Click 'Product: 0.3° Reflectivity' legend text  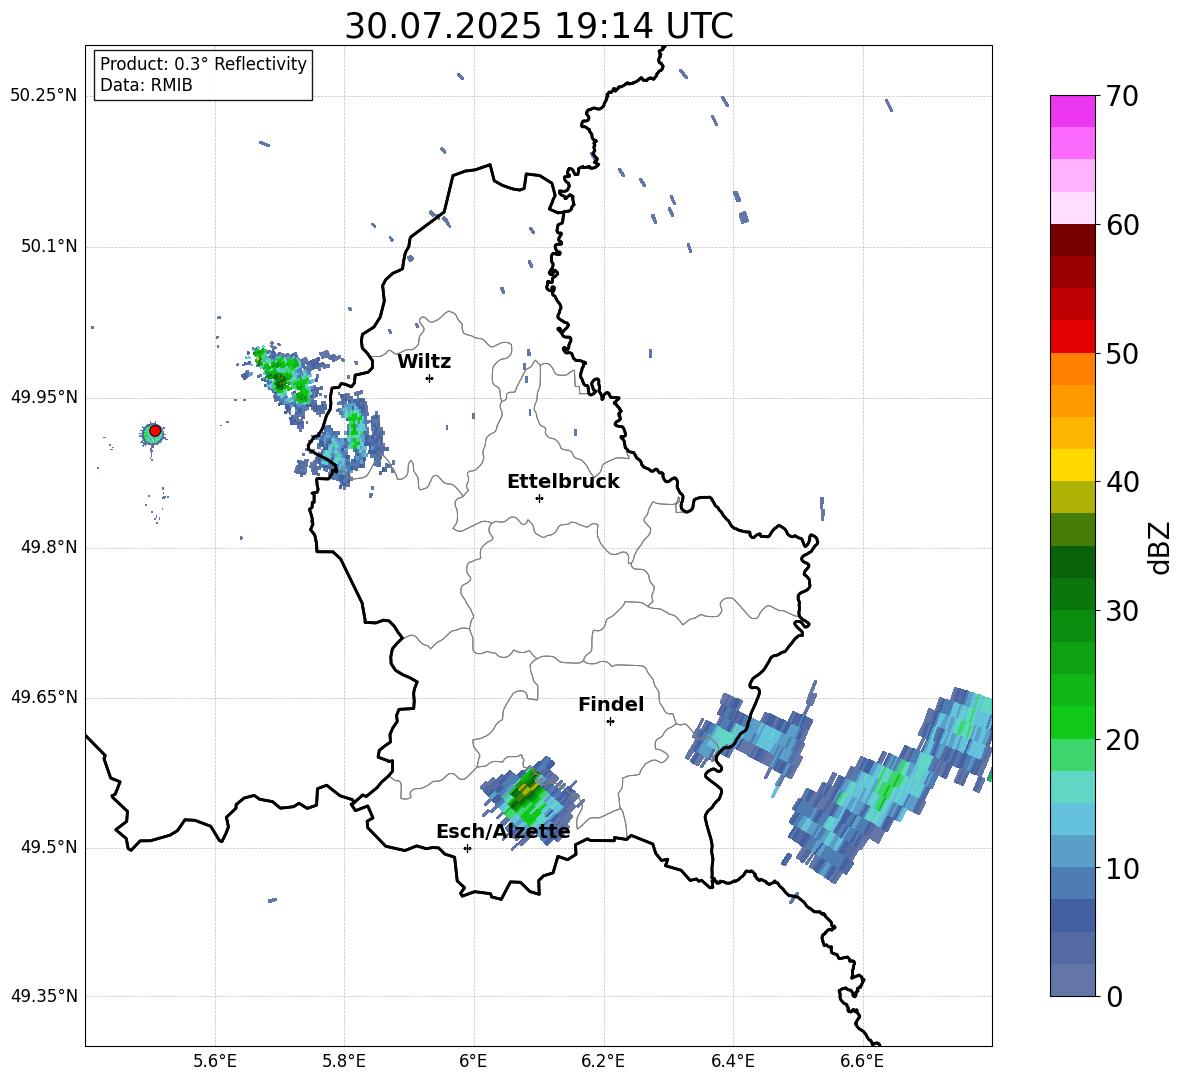click(203, 63)
